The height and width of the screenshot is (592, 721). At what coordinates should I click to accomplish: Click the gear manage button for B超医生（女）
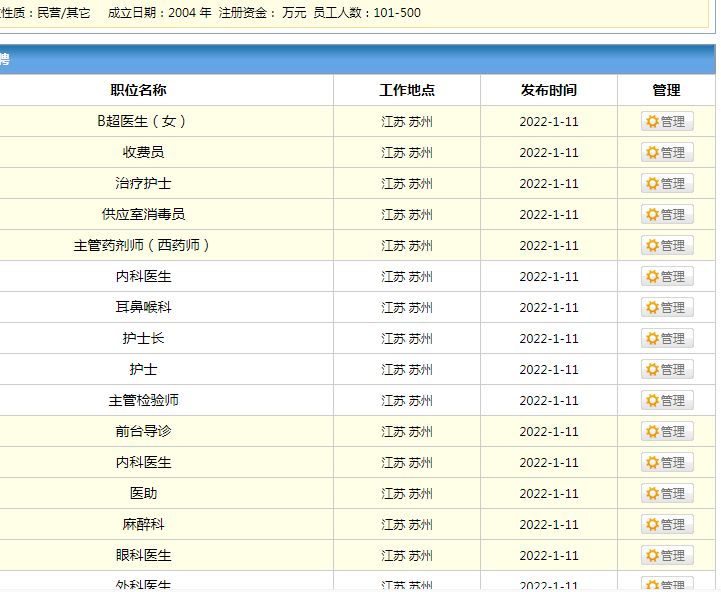667,121
